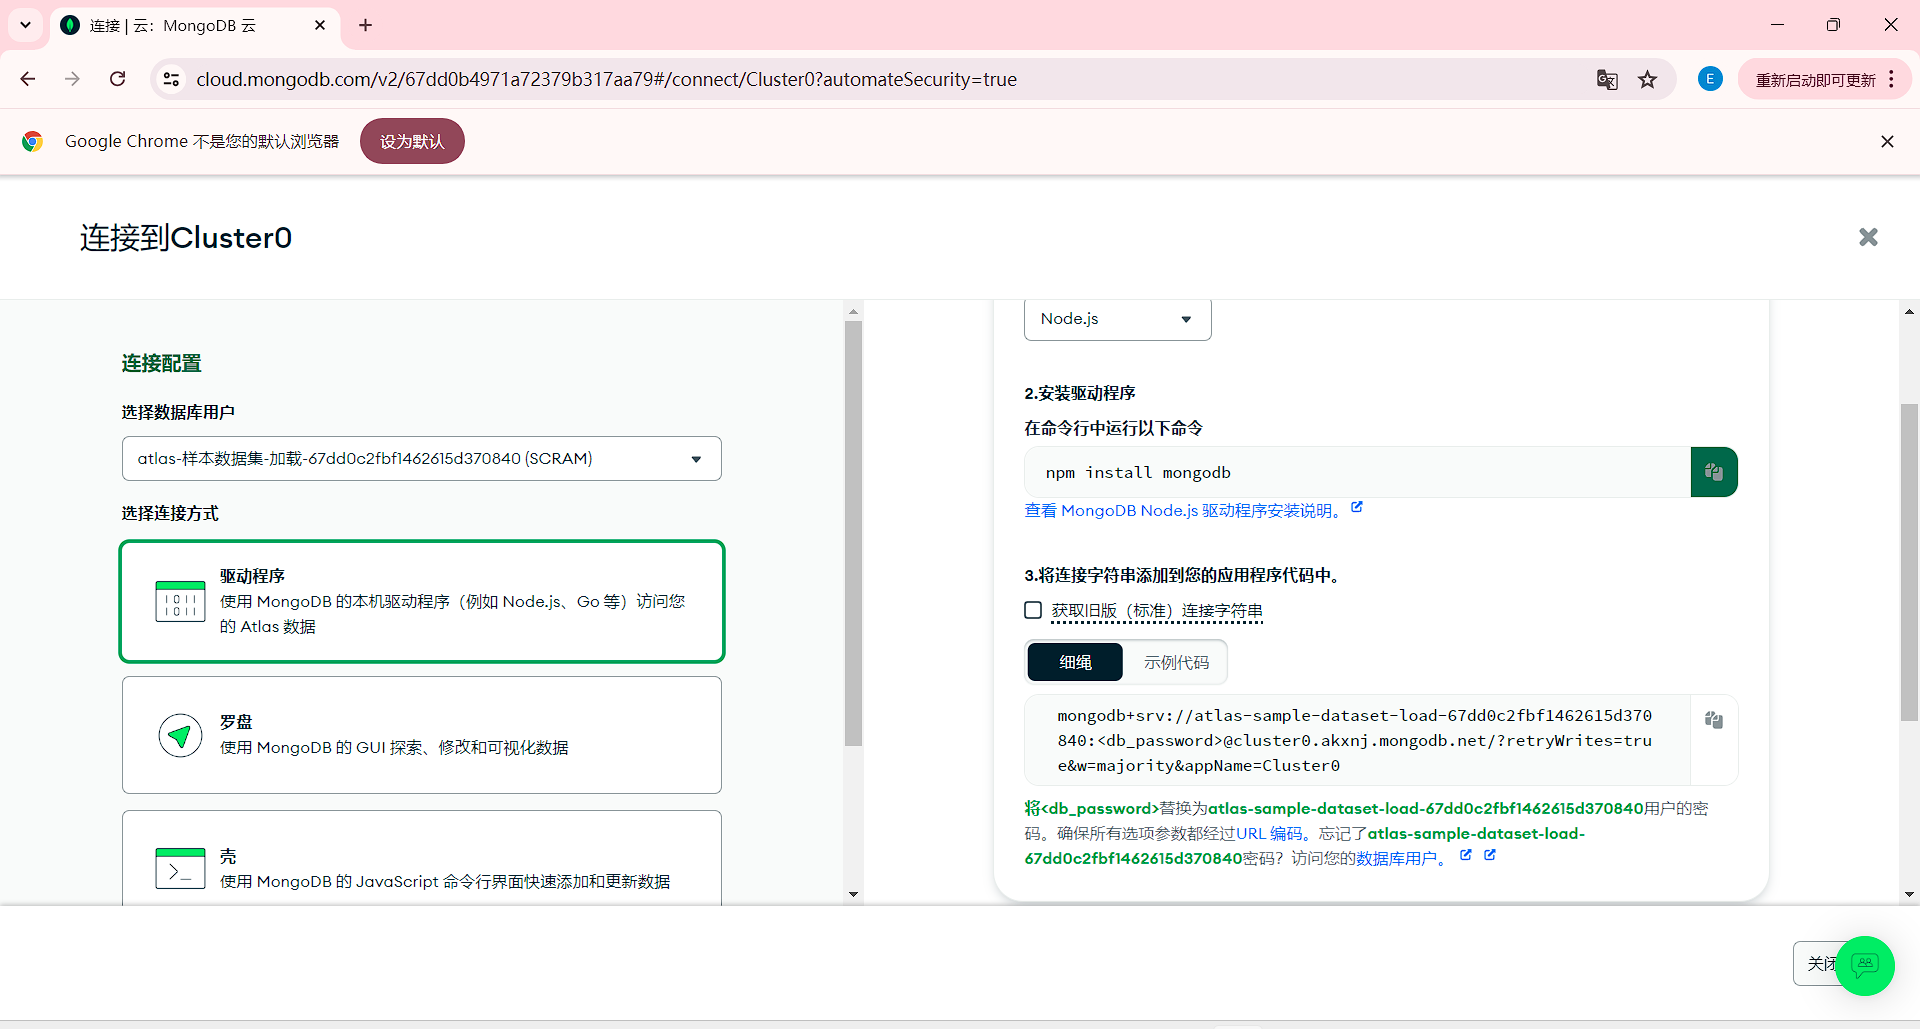
Task: Go back to previous page
Action: (x=28, y=79)
